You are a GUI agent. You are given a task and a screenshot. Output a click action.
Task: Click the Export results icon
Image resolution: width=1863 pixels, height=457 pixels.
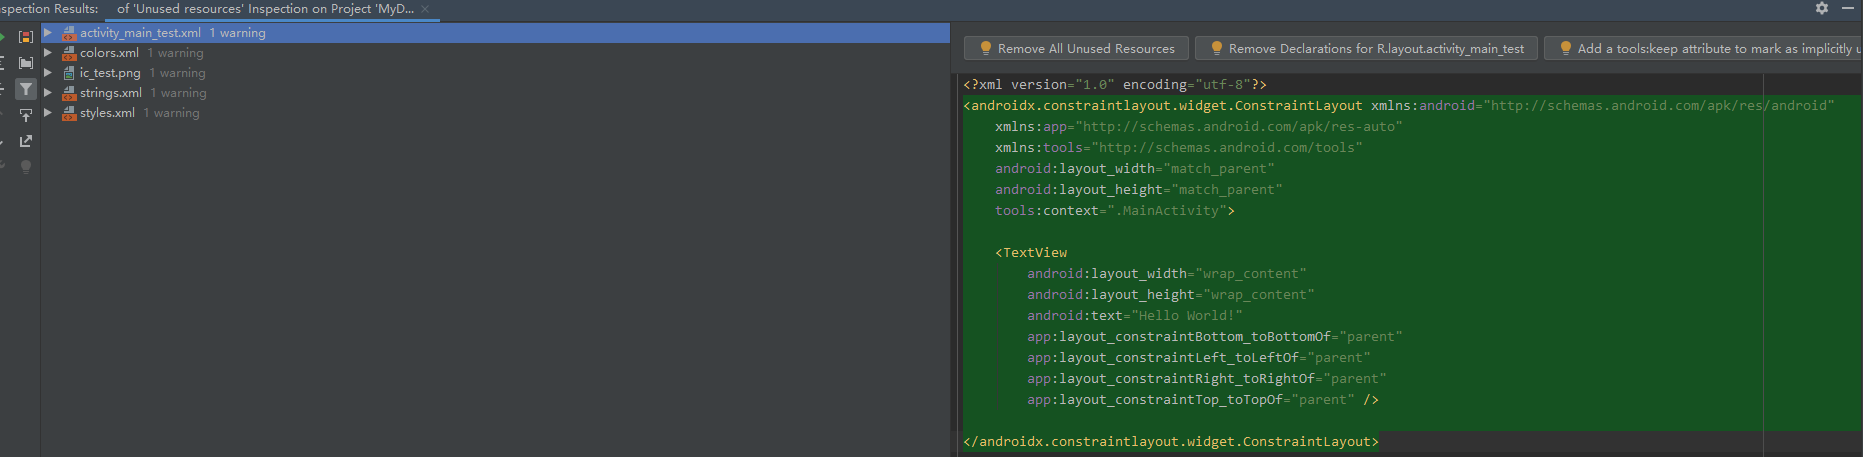tap(26, 141)
